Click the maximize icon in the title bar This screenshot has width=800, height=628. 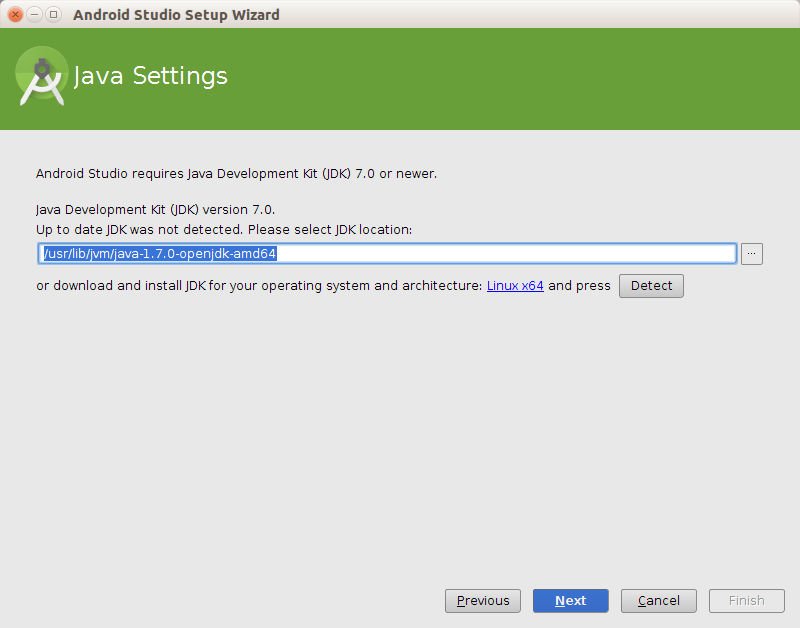52,14
